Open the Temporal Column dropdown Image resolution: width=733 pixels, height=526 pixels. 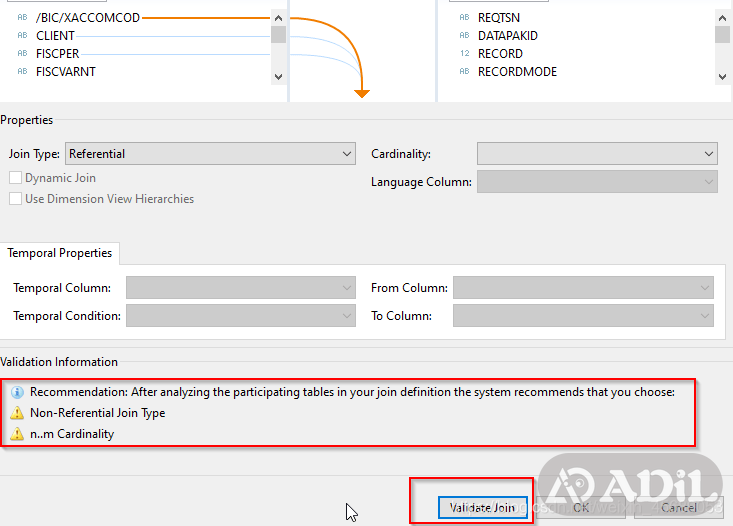[x=241, y=288]
